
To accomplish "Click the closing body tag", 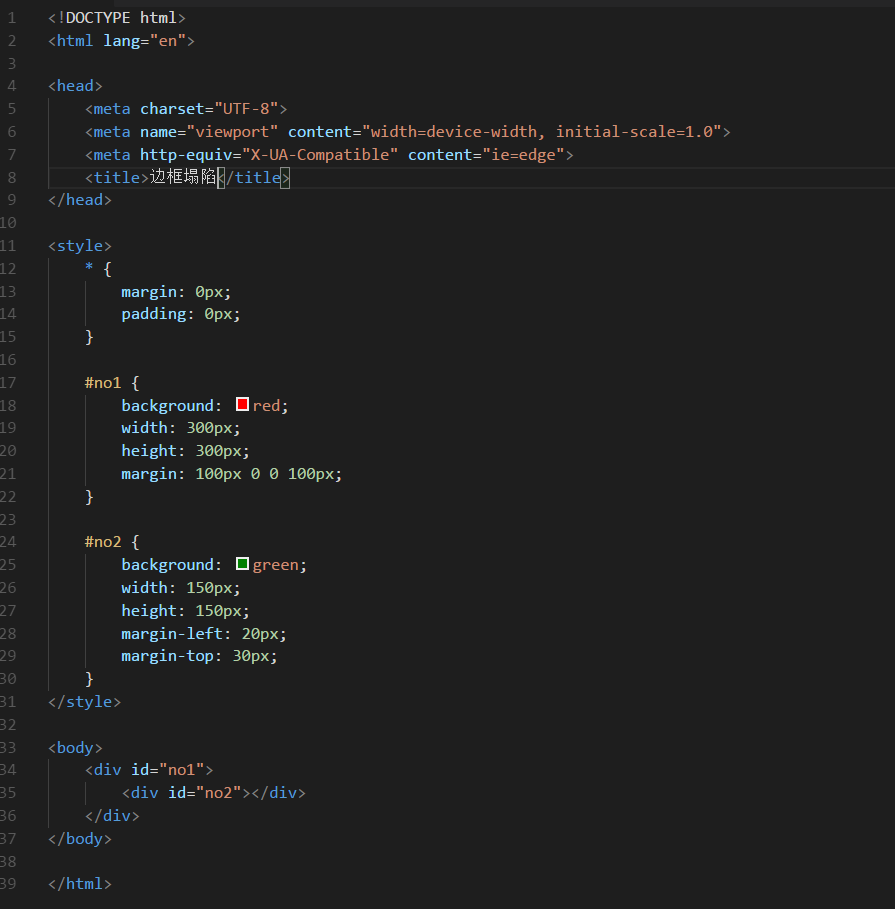I will [x=80, y=839].
